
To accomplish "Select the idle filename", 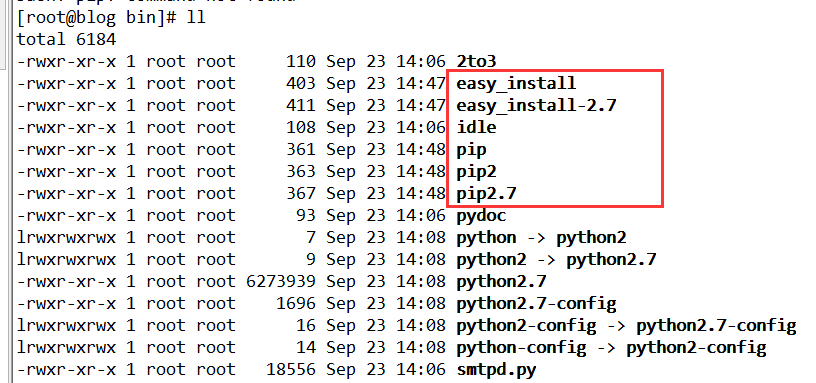I will tap(476, 127).
